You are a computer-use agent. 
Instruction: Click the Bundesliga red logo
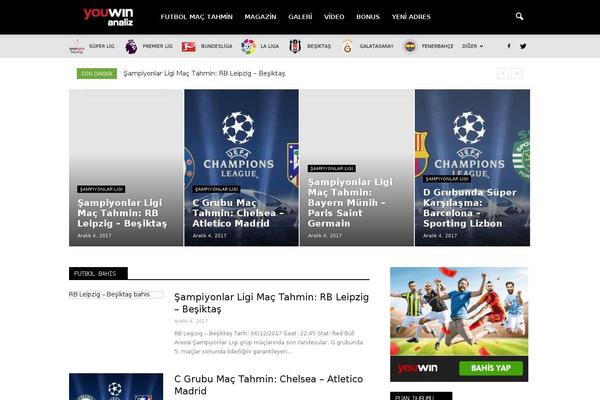tap(189, 46)
